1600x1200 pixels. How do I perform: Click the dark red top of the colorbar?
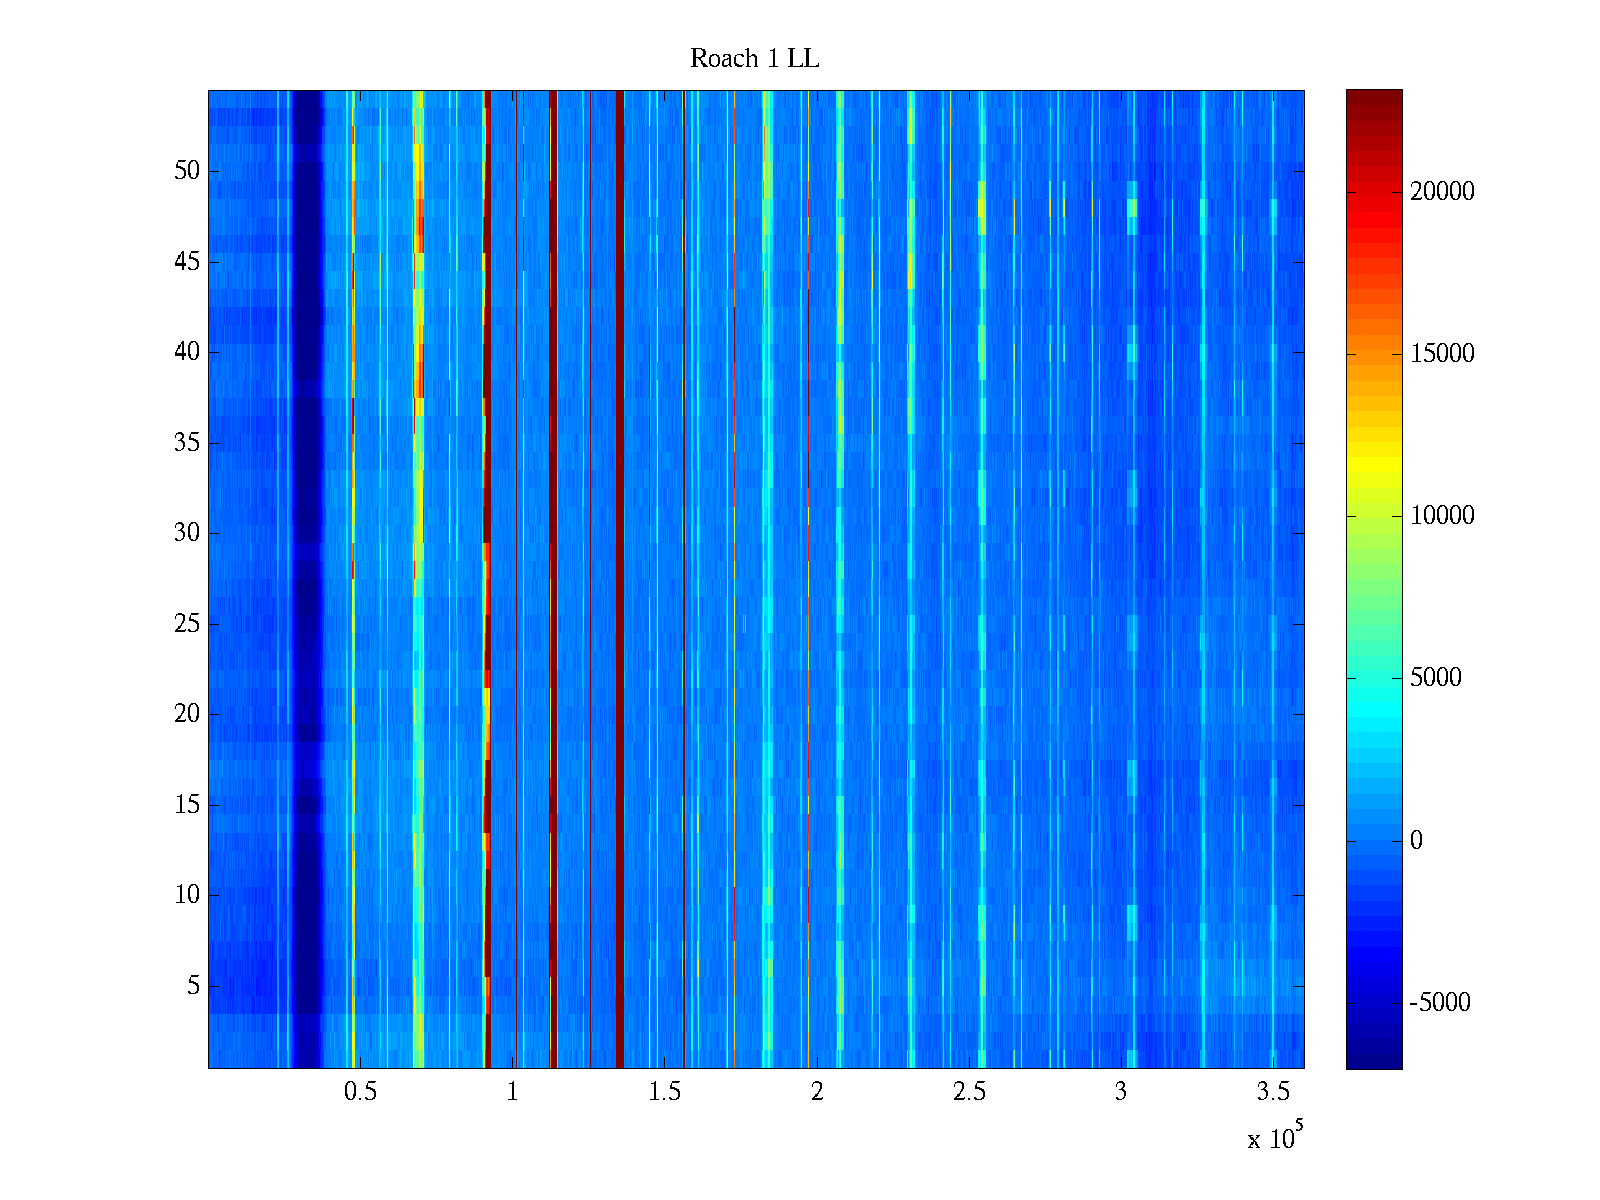1373,100
